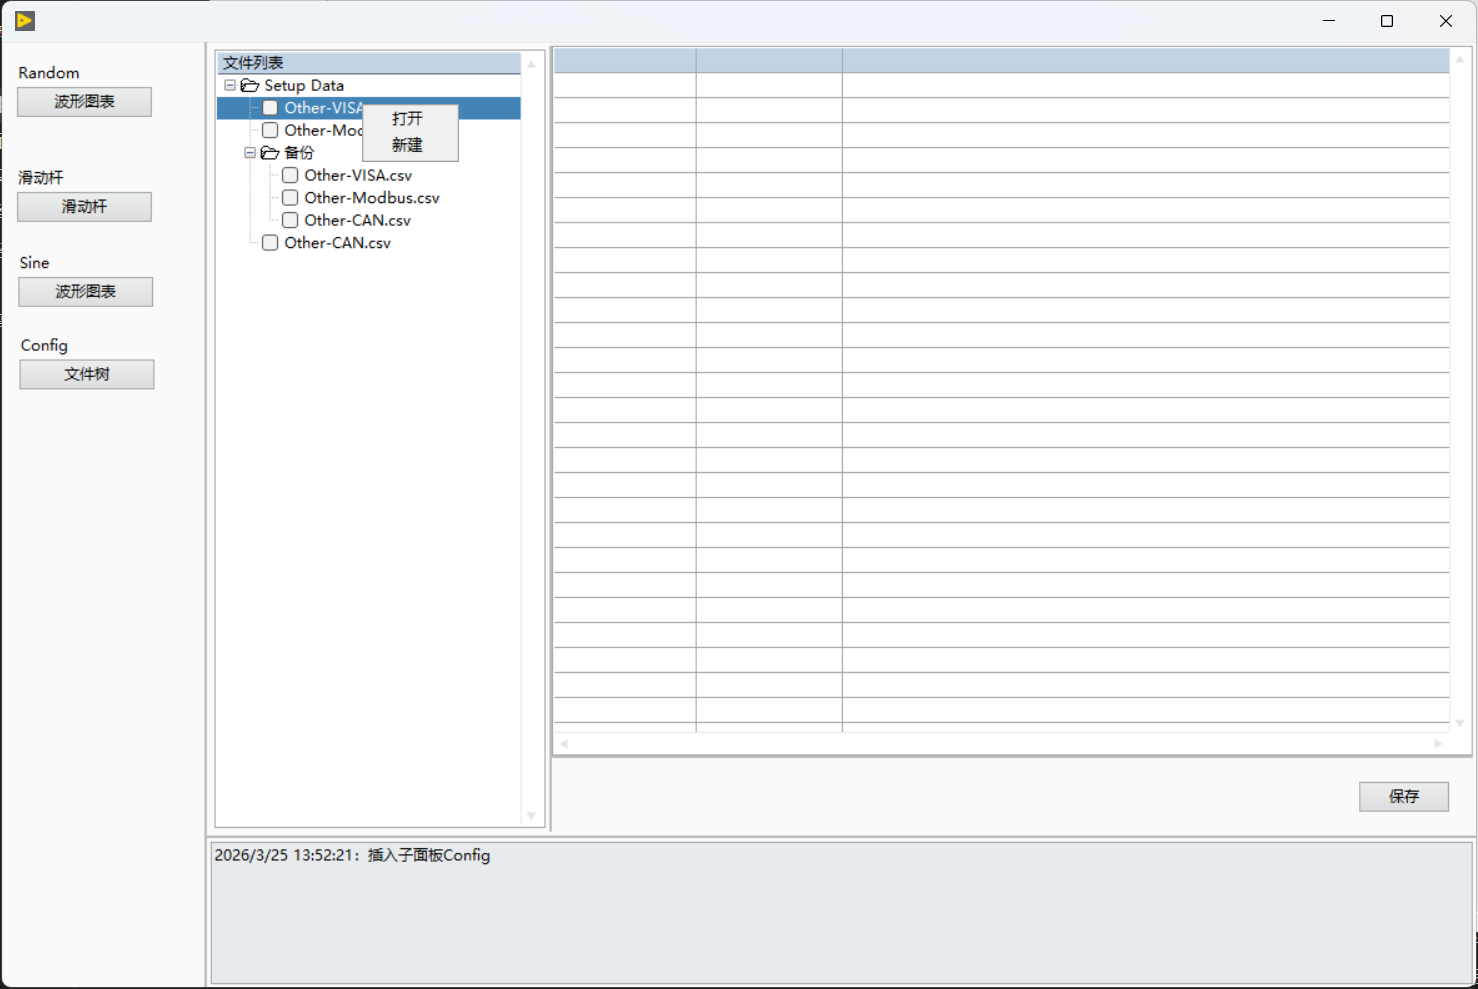Click file tree scrollbar up arrow
The width and height of the screenshot is (1478, 989).
[x=532, y=65]
